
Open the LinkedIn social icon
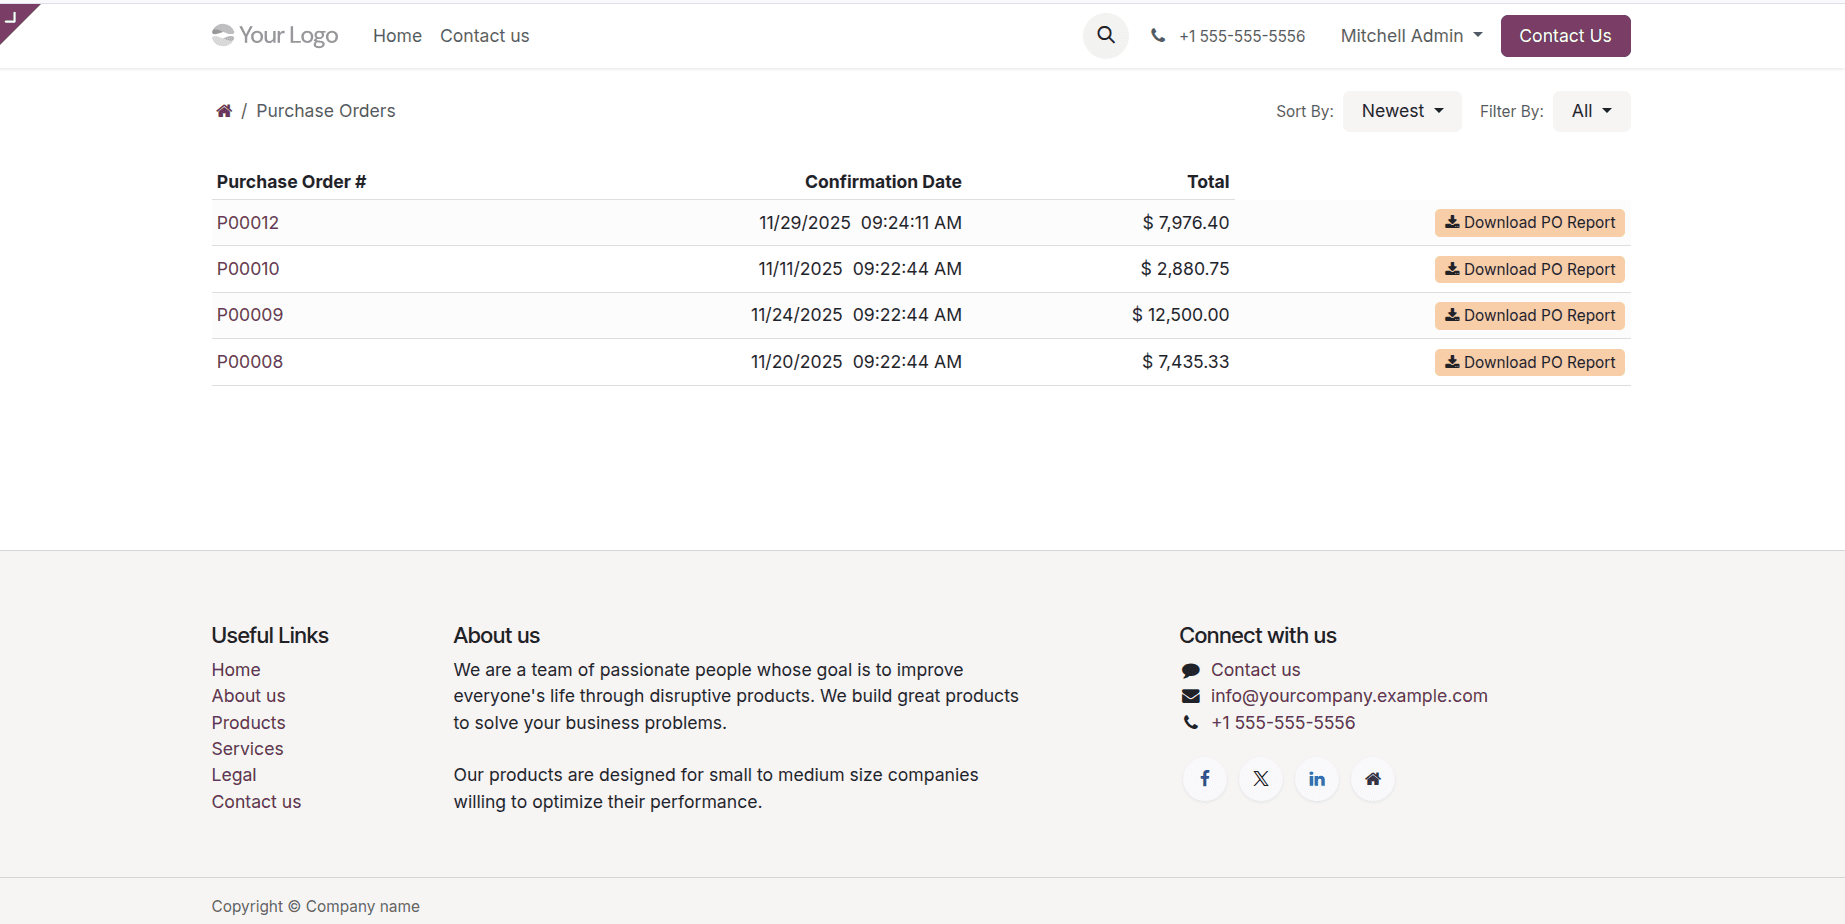coord(1316,779)
